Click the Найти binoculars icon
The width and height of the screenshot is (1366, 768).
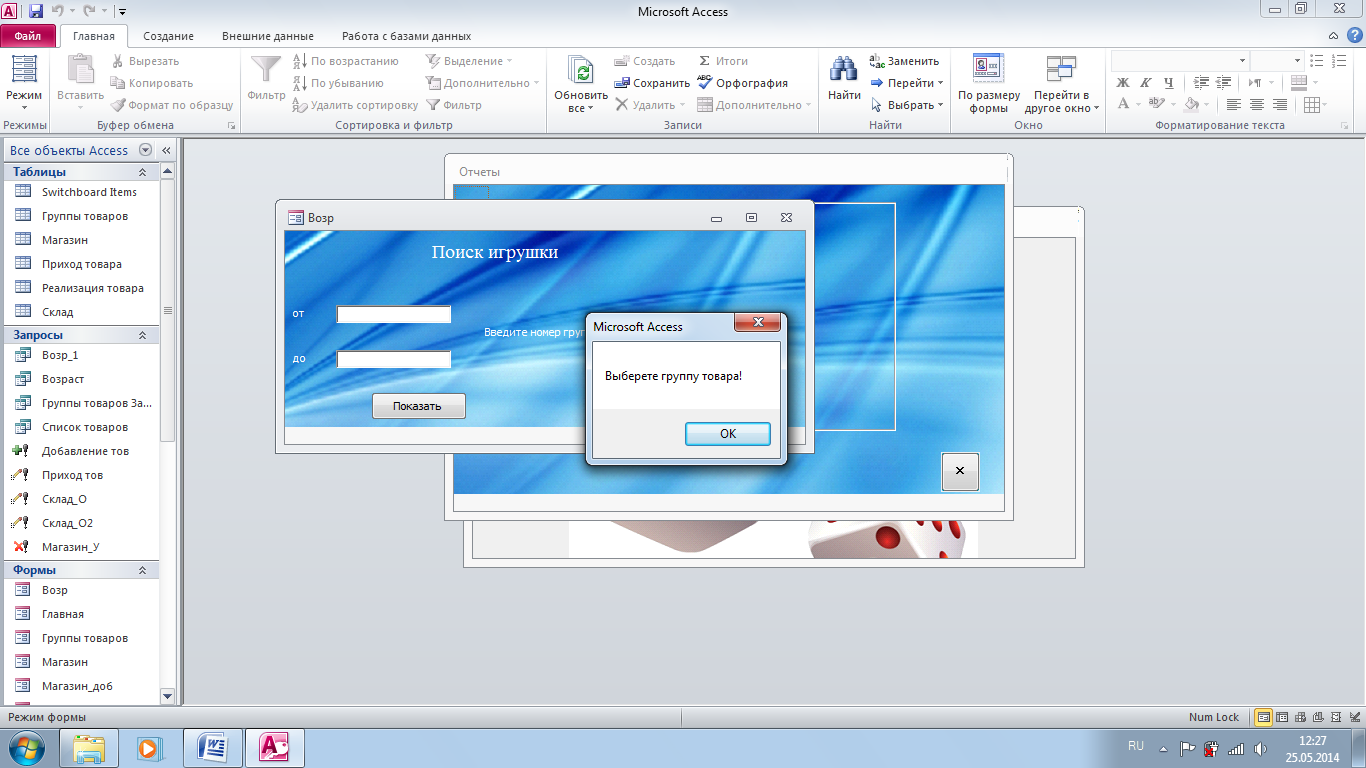844,70
